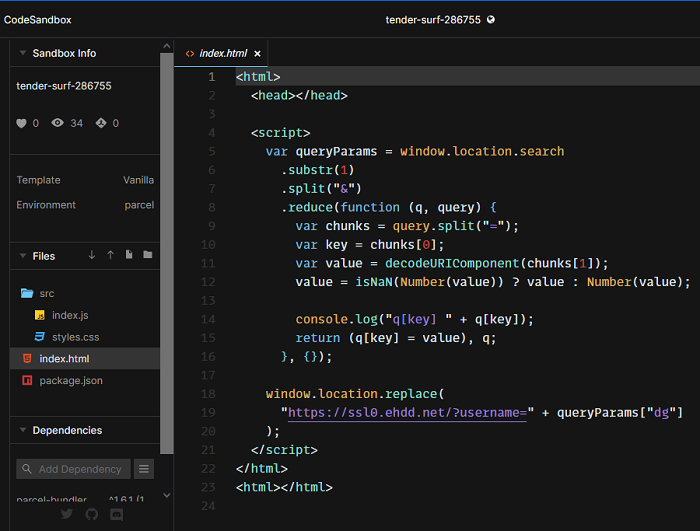This screenshot has width=700, height=531.
Task: Click the "isNaN" call on line 12
Action: click(x=374, y=282)
